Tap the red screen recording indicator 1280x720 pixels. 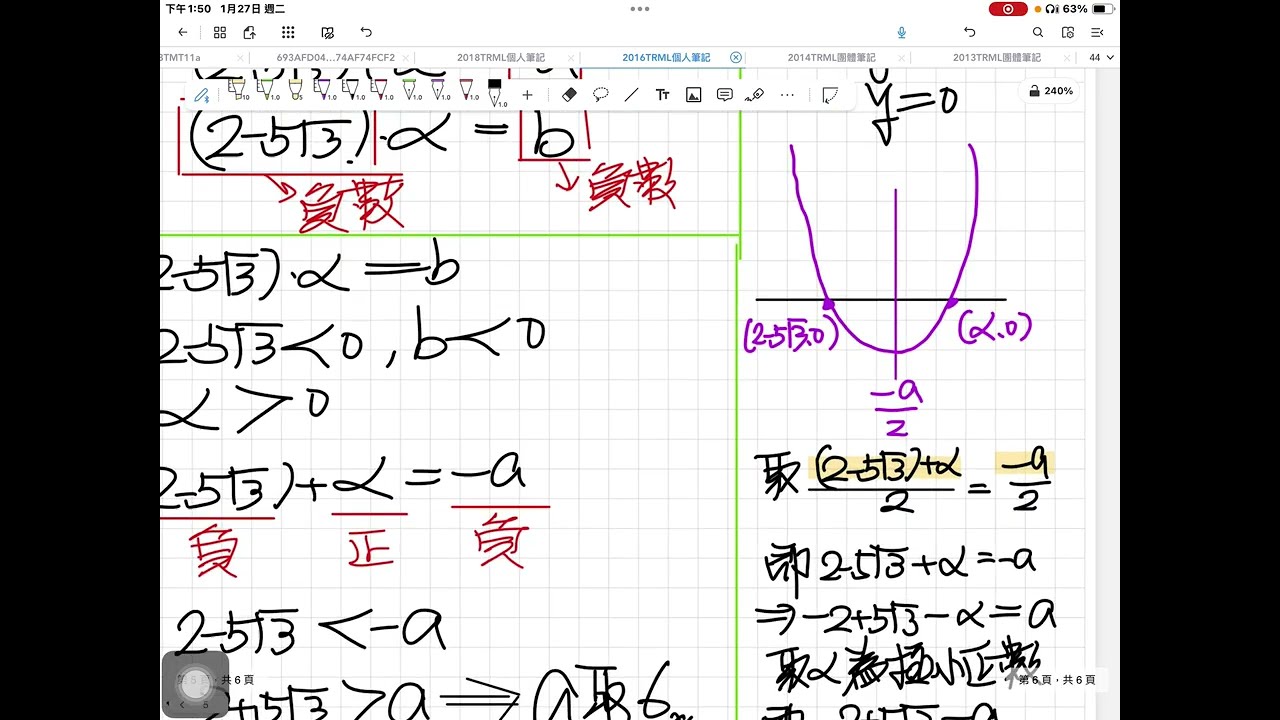click(x=1008, y=9)
